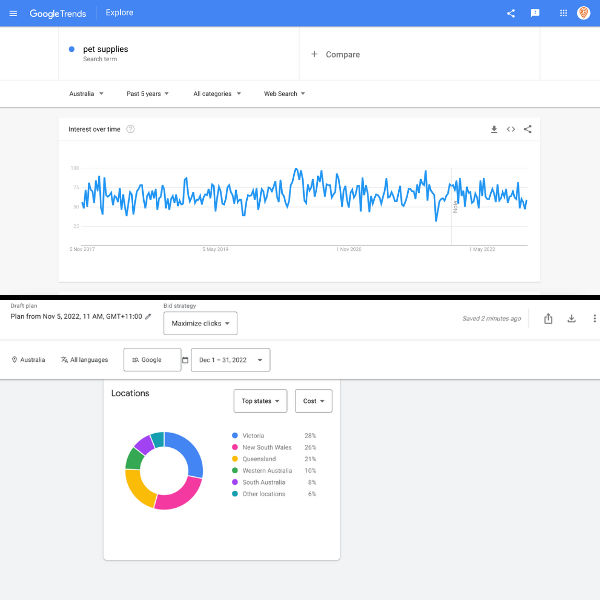Open the Top states dropdown
Screen dimensions: 600x600
(x=260, y=401)
